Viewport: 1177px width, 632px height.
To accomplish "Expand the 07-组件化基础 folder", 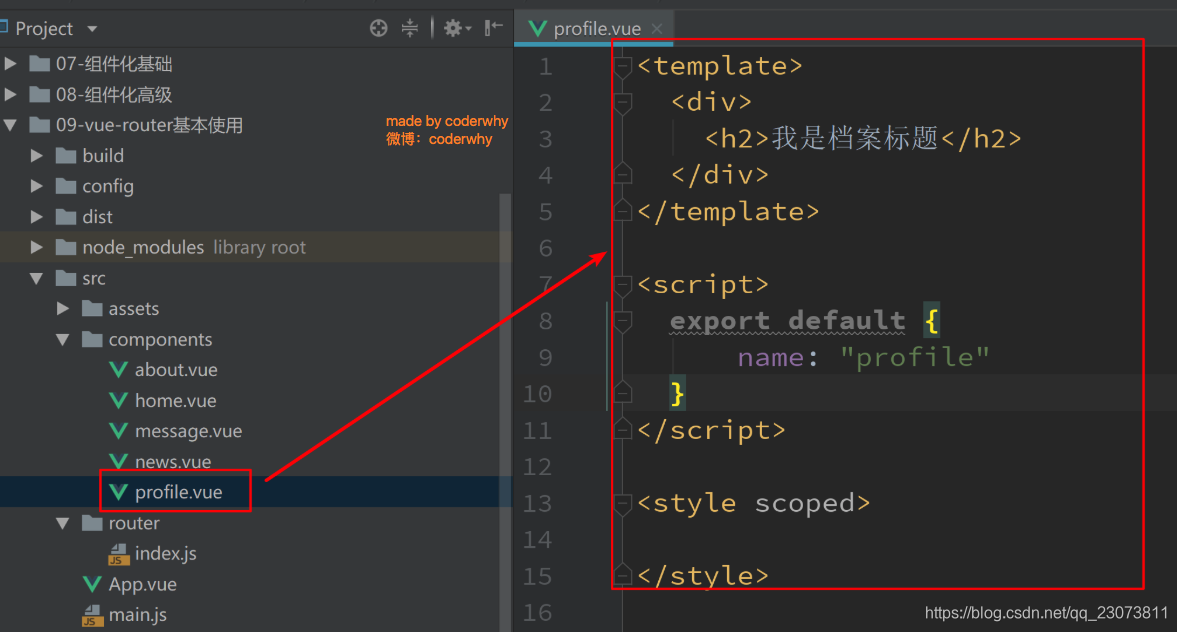I will tap(11, 64).
